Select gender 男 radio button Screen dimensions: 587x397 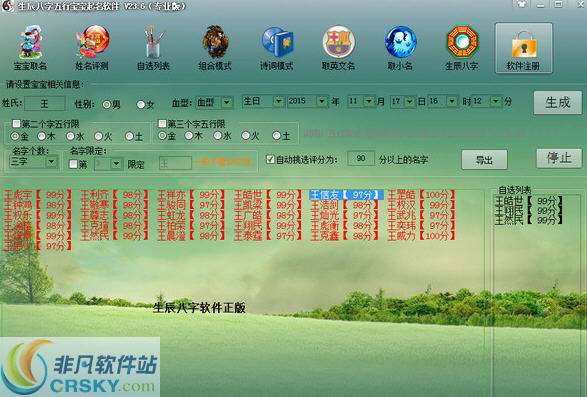[x=107, y=104]
